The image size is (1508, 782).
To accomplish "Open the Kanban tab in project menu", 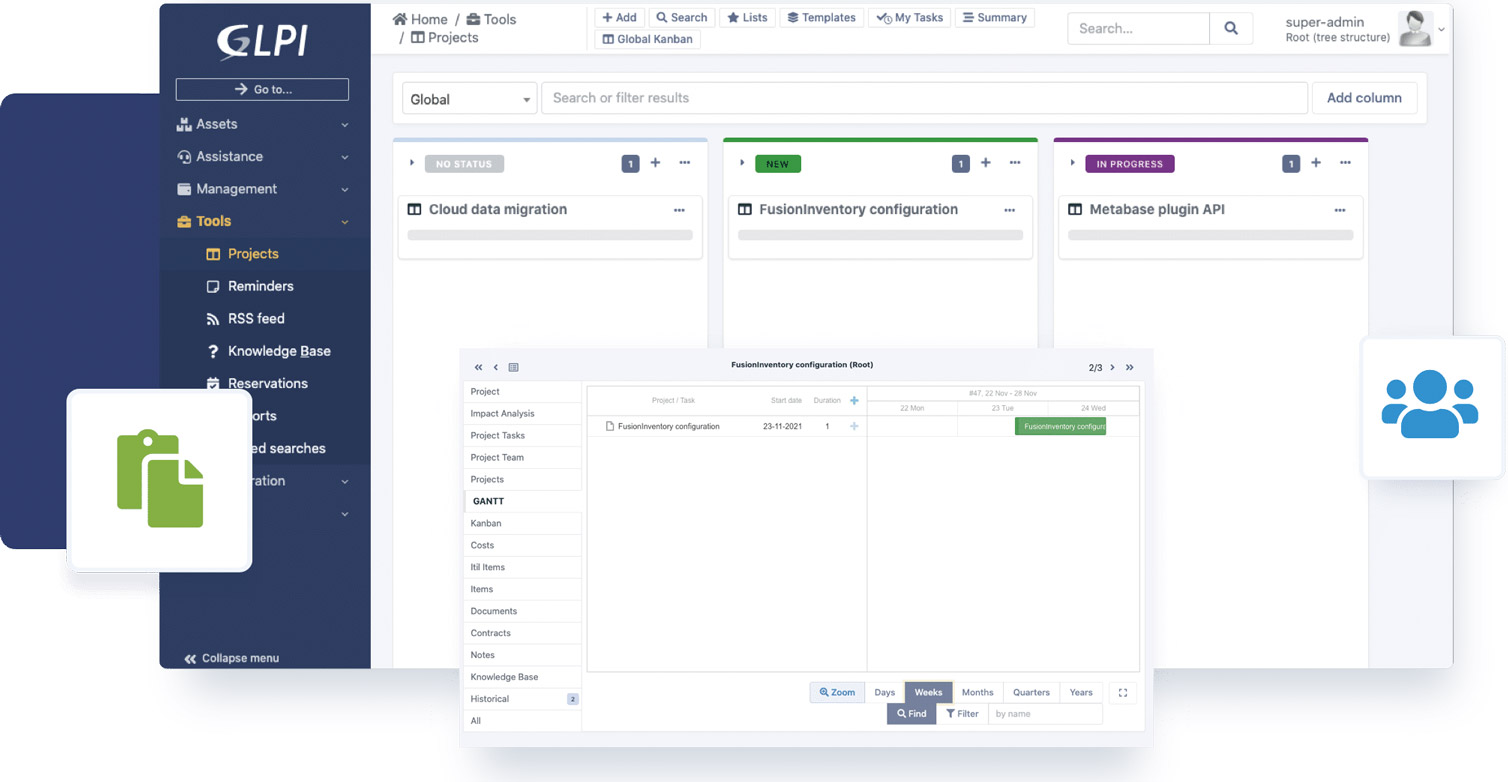I will [486, 523].
